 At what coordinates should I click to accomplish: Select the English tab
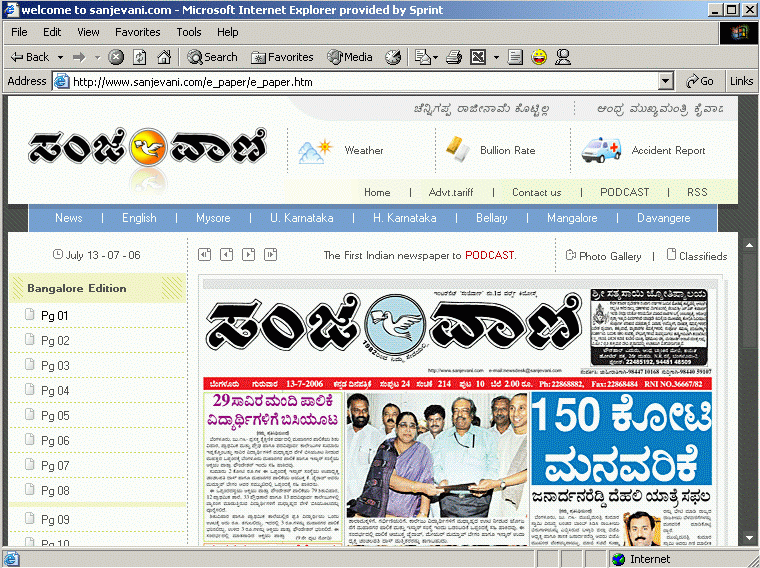click(x=139, y=218)
